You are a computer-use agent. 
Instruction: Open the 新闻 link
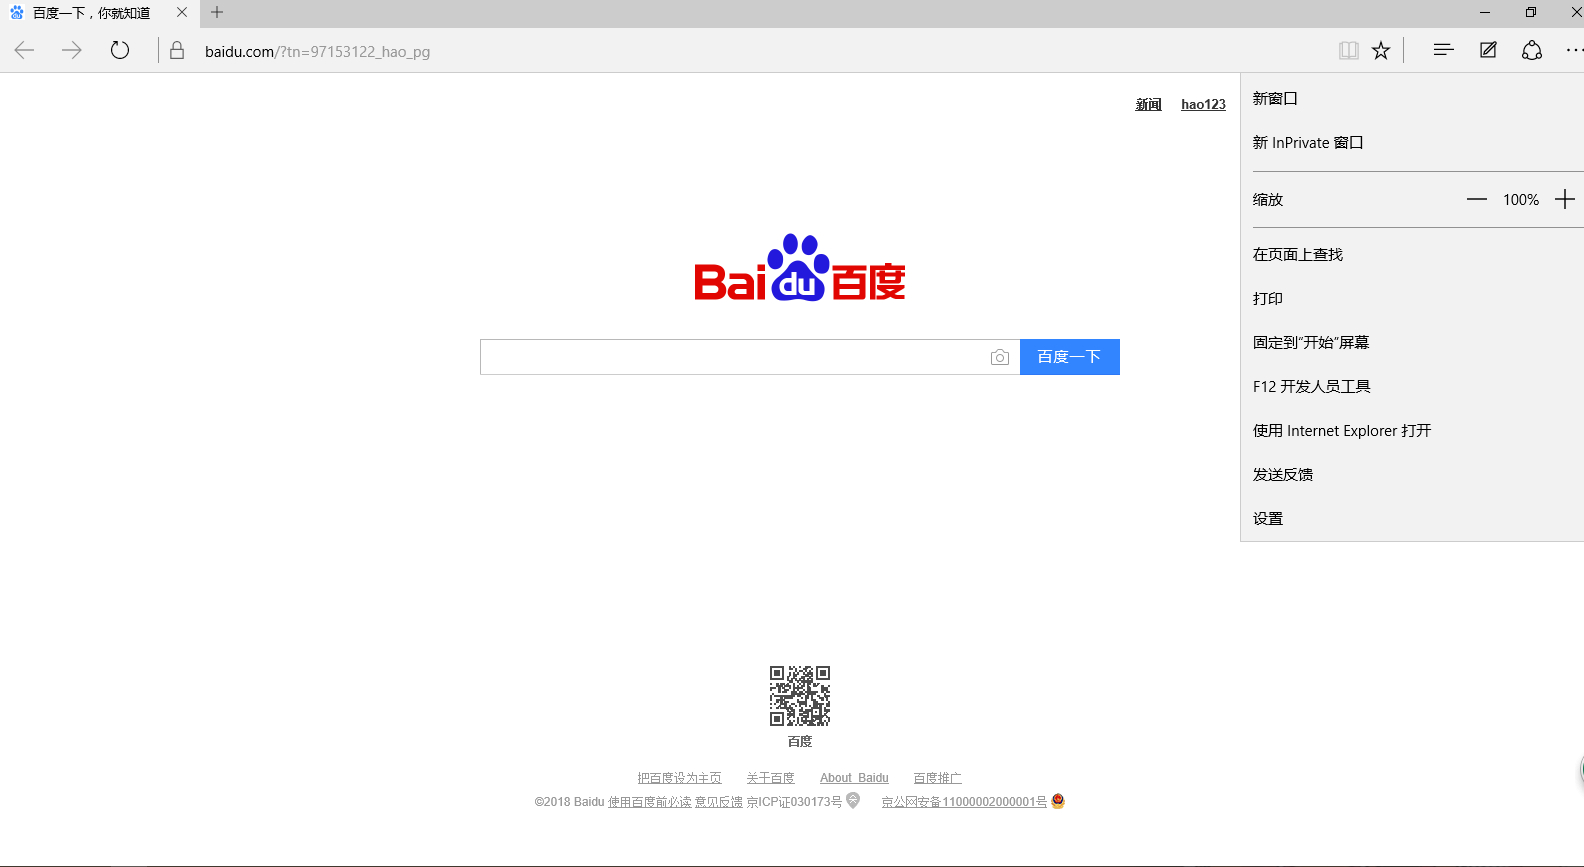1148,104
